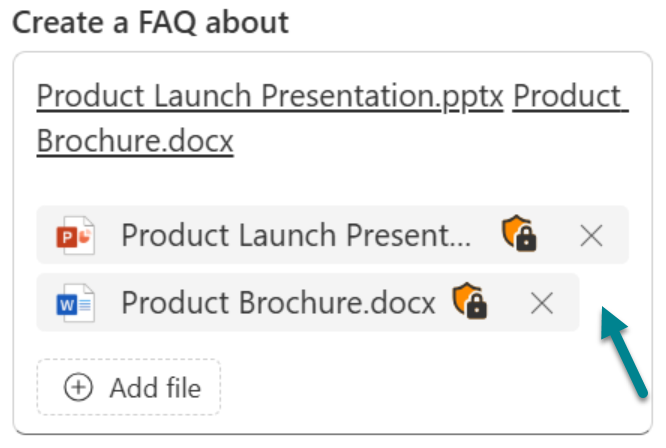Click the "Create a FAQ about" heading
Viewport: 666px width, 448px height.
150,22
